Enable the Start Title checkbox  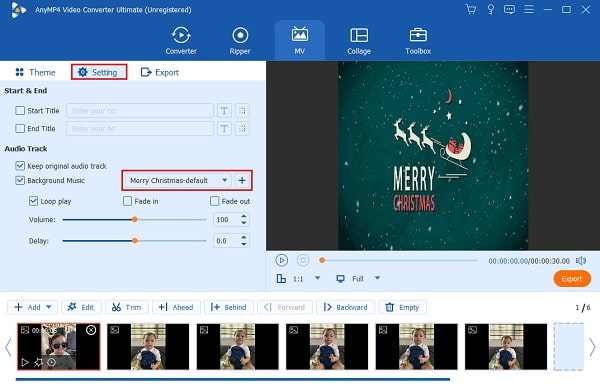pos(20,111)
